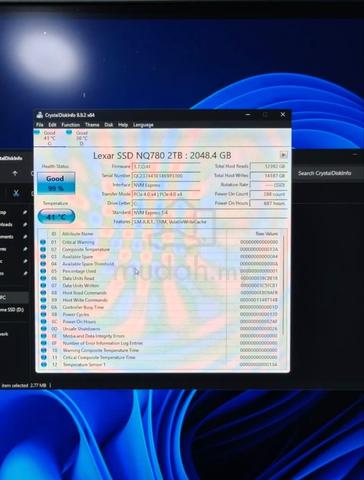This screenshot has height=480, width=364.
Task: Click the Serial Number field
Action: [166, 176]
